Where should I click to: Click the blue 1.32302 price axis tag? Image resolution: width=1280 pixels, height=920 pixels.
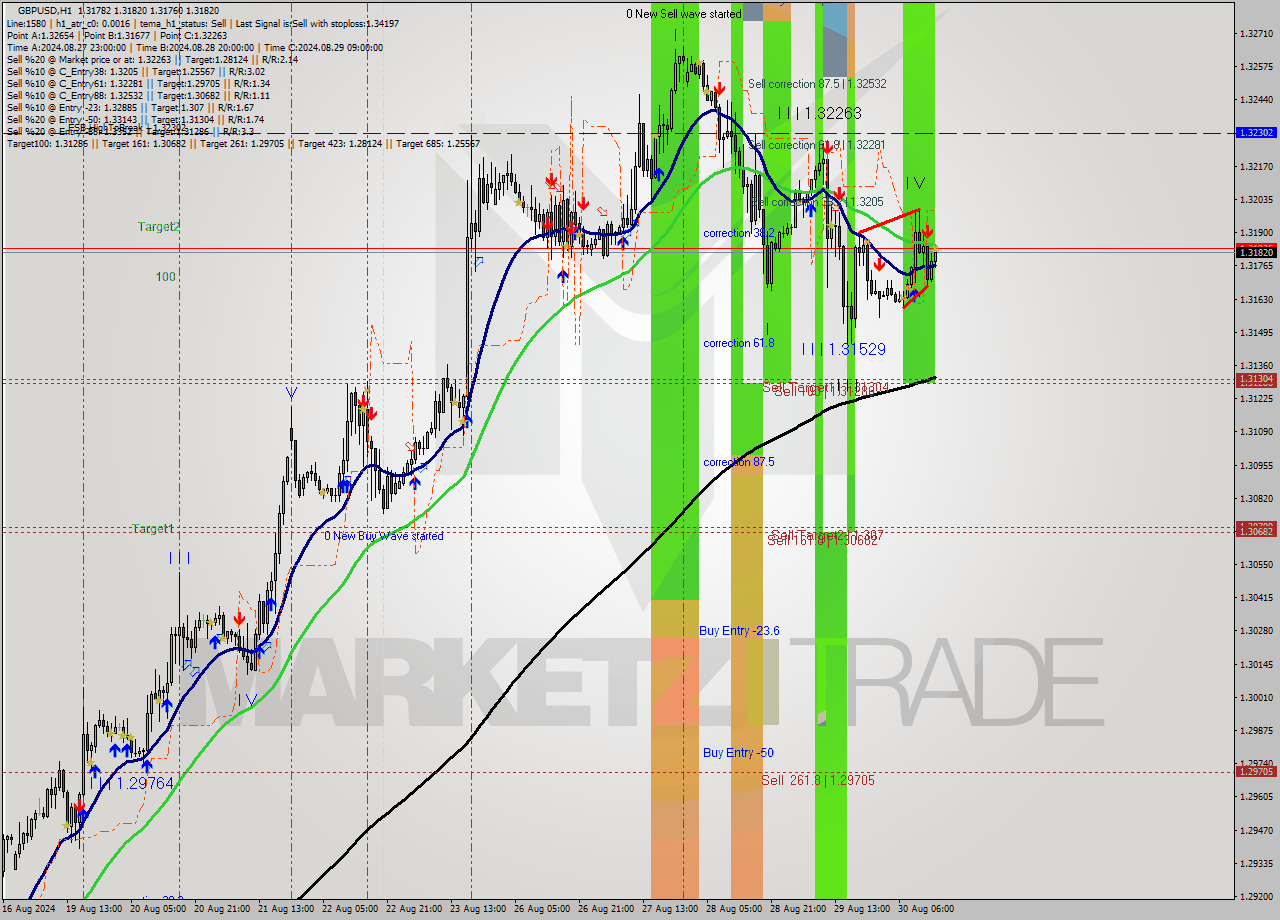pyautogui.click(x=1256, y=132)
